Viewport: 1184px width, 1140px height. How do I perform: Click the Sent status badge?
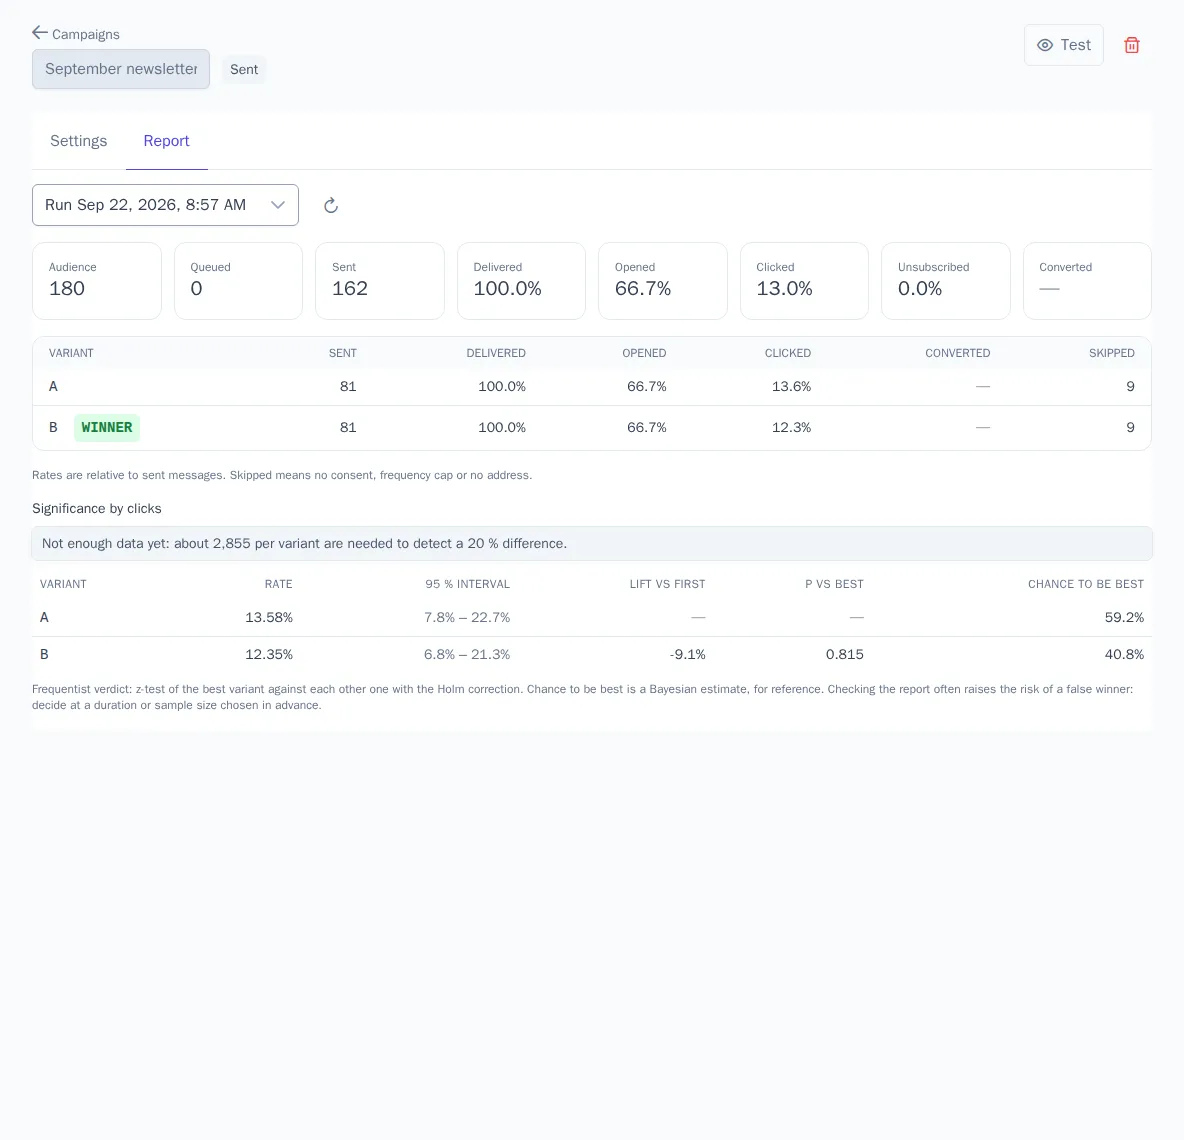pos(244,69)
